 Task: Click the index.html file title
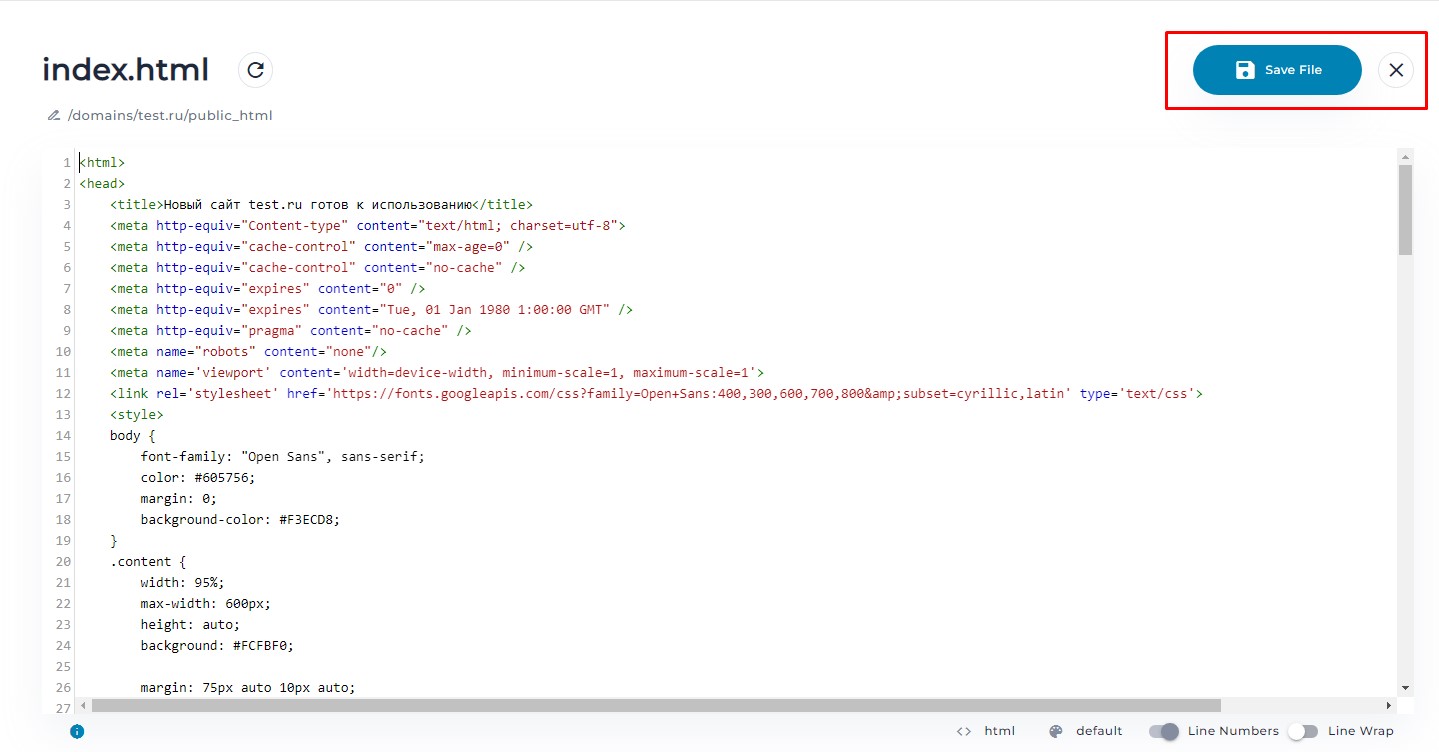click(126, 70)
